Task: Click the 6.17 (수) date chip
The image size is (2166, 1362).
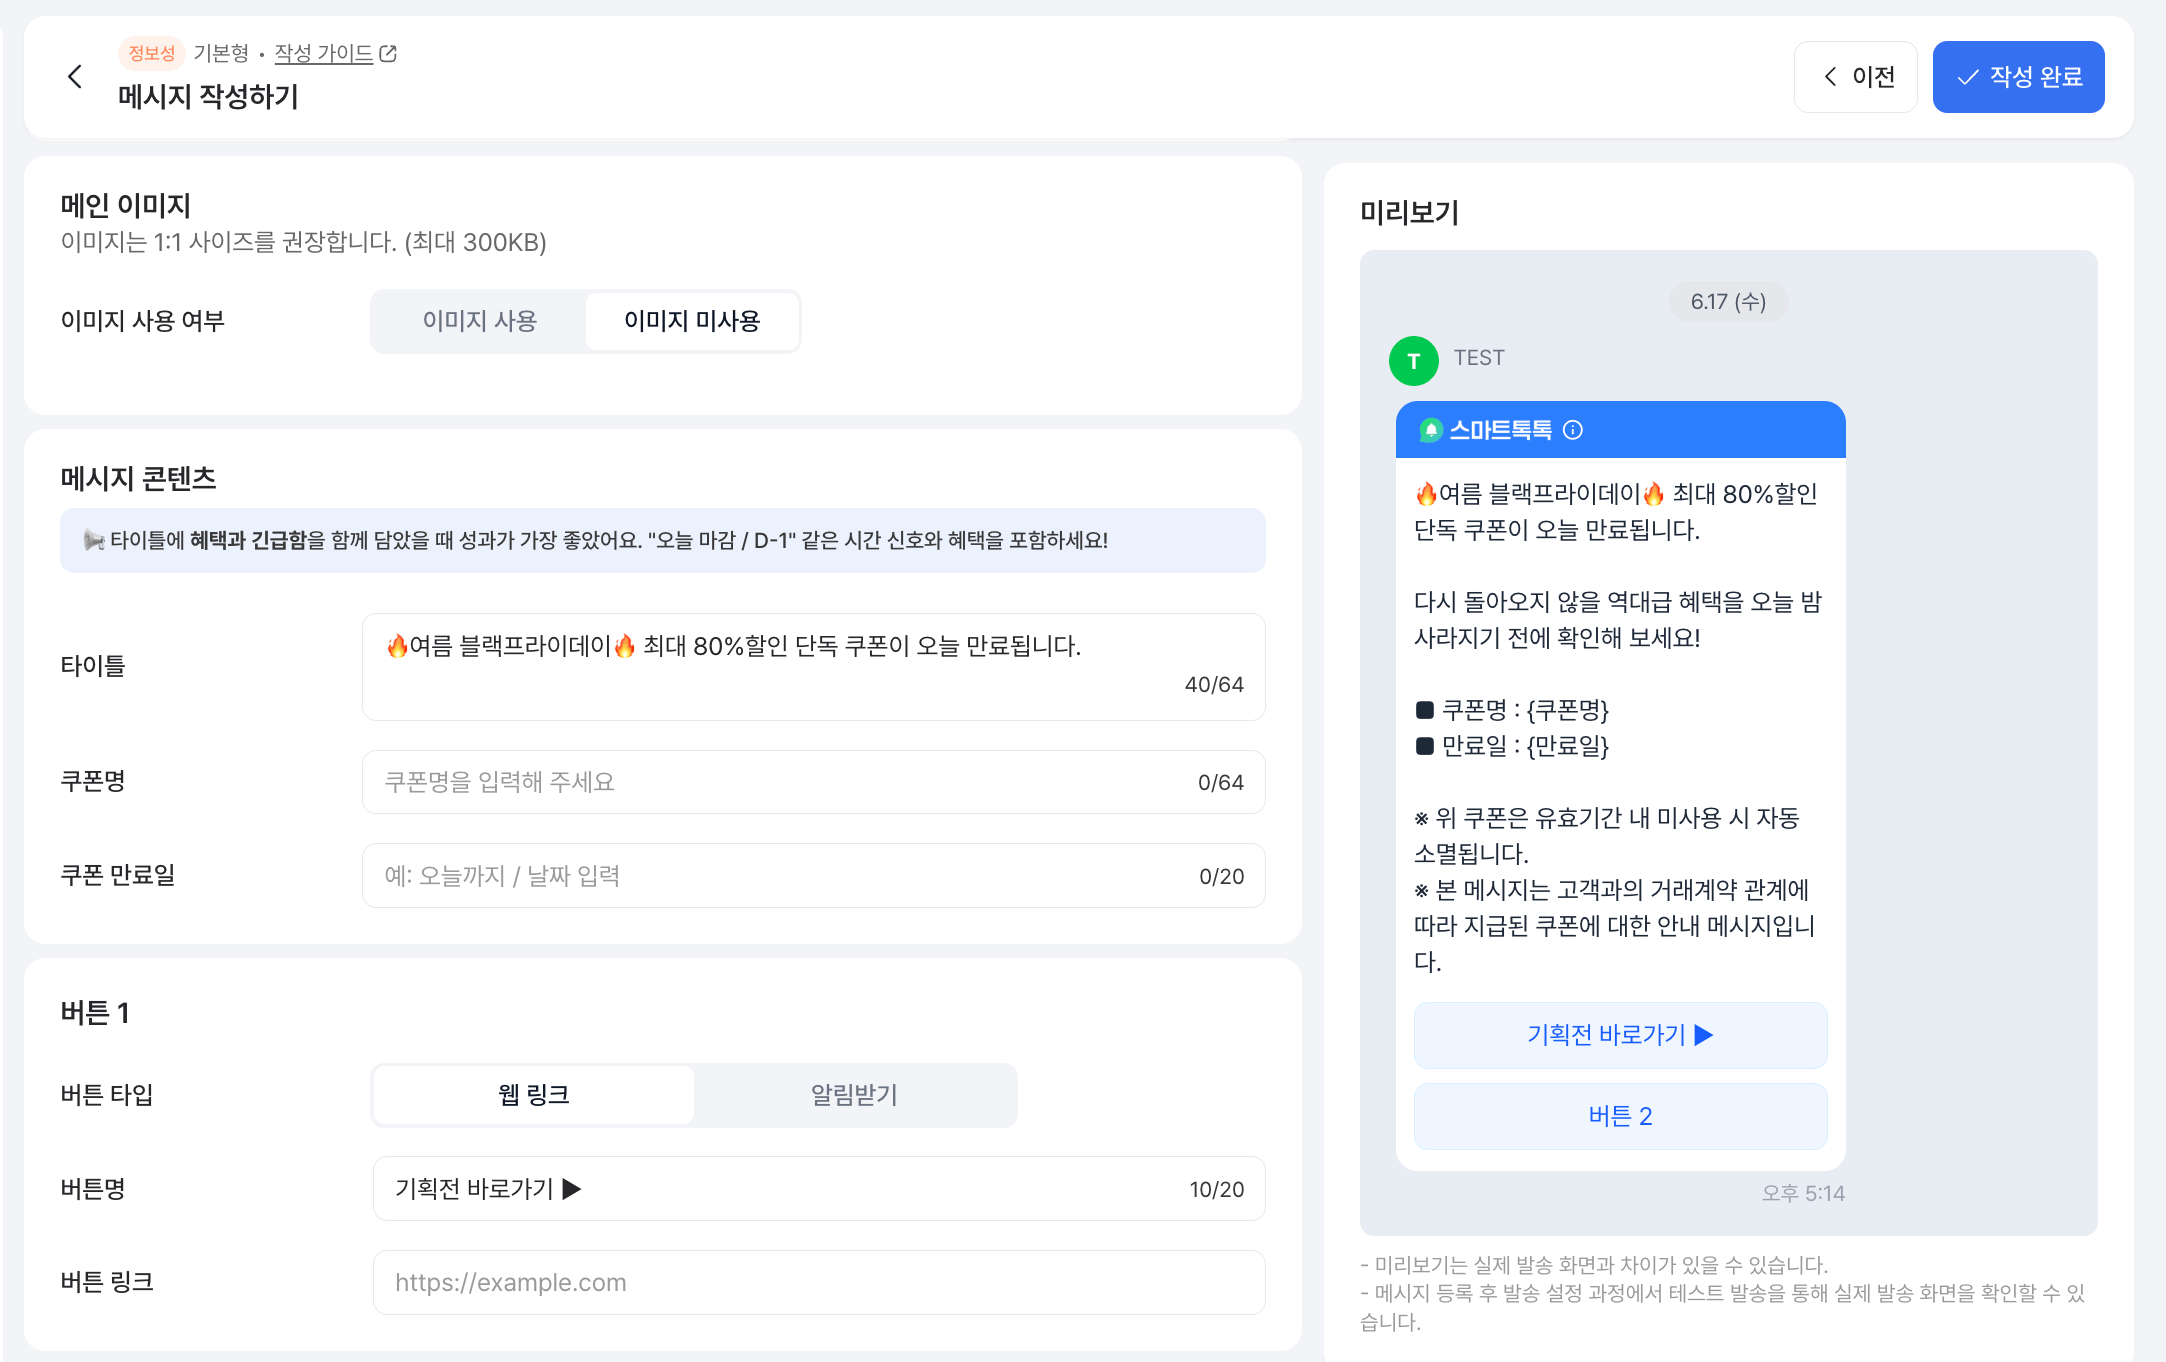Action: (x=1728, y=302)
